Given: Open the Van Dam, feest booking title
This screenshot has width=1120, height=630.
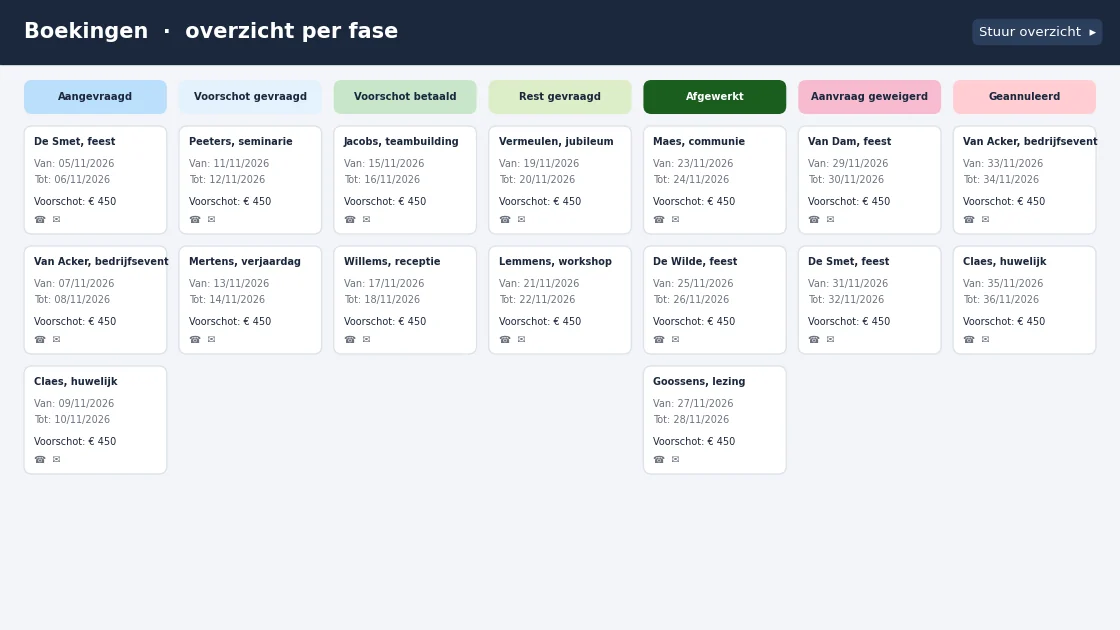Looking at the screenshot, I should (x=849, y=141).
